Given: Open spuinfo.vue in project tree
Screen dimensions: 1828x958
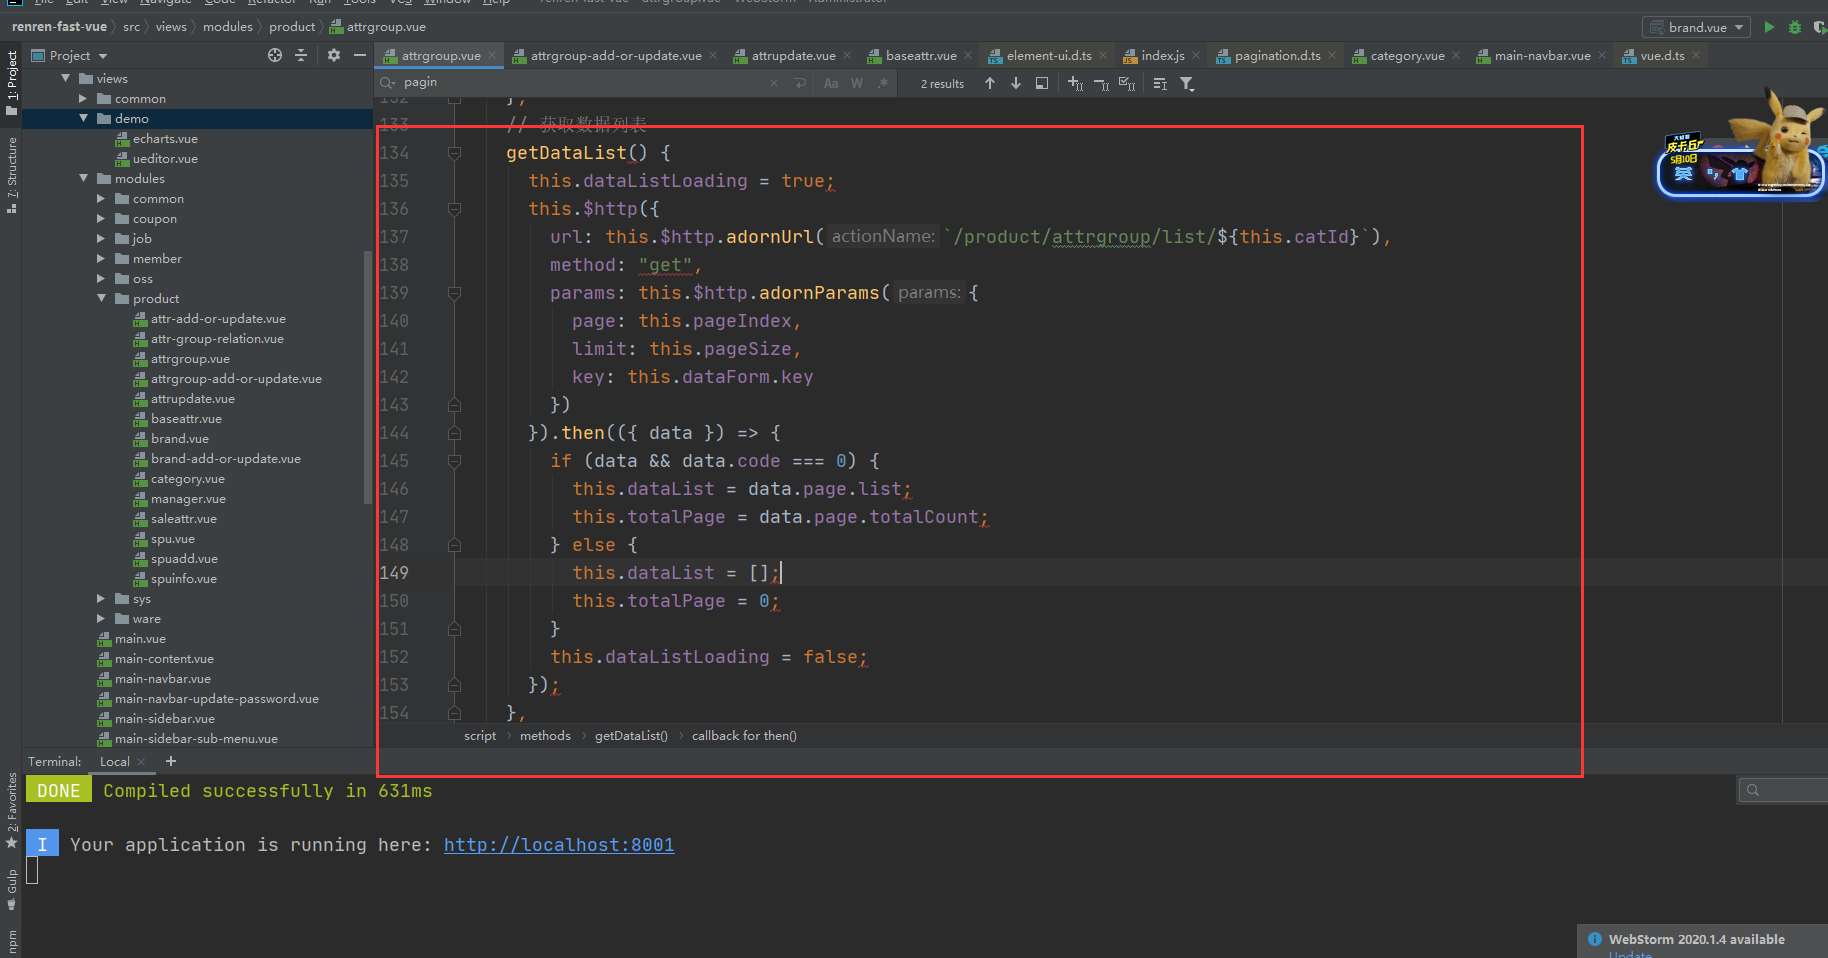Looking at the screenshot, I should [x=183, y=579].
